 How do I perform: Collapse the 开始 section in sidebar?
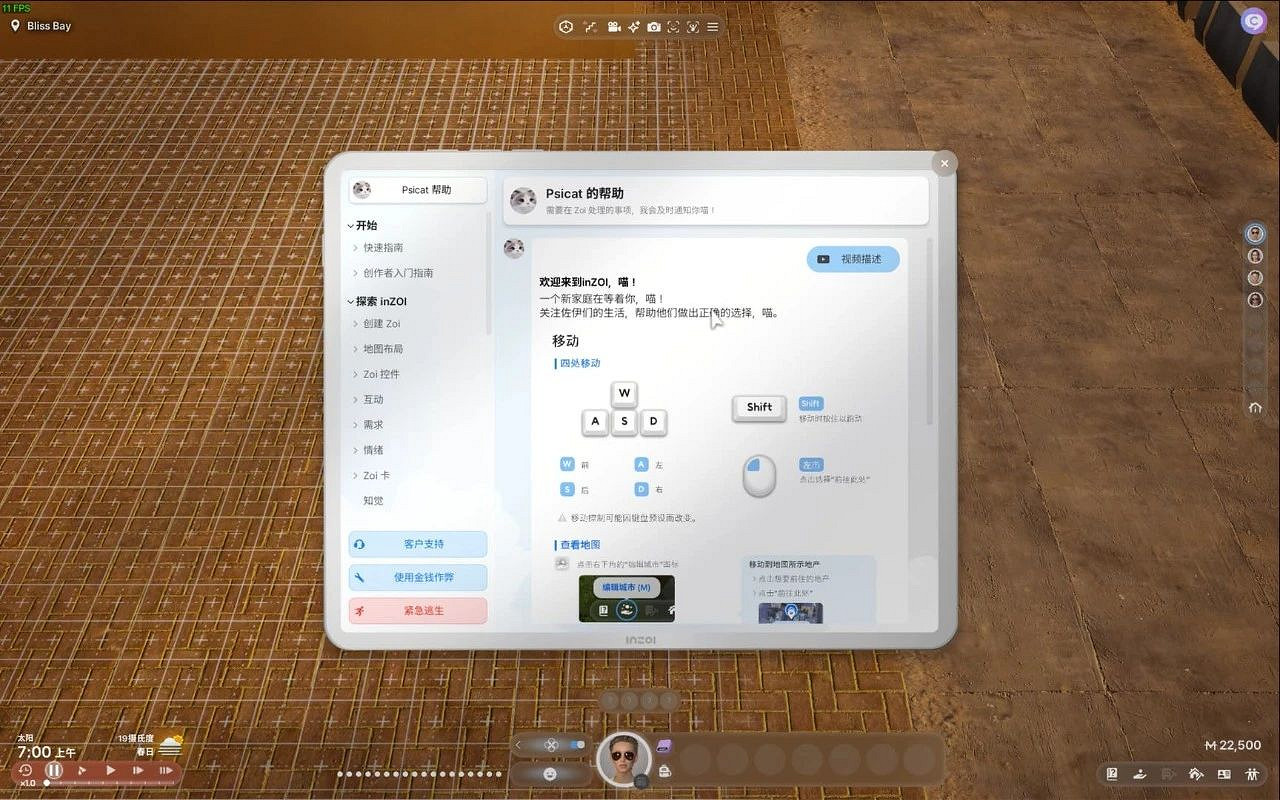point(351,226)
